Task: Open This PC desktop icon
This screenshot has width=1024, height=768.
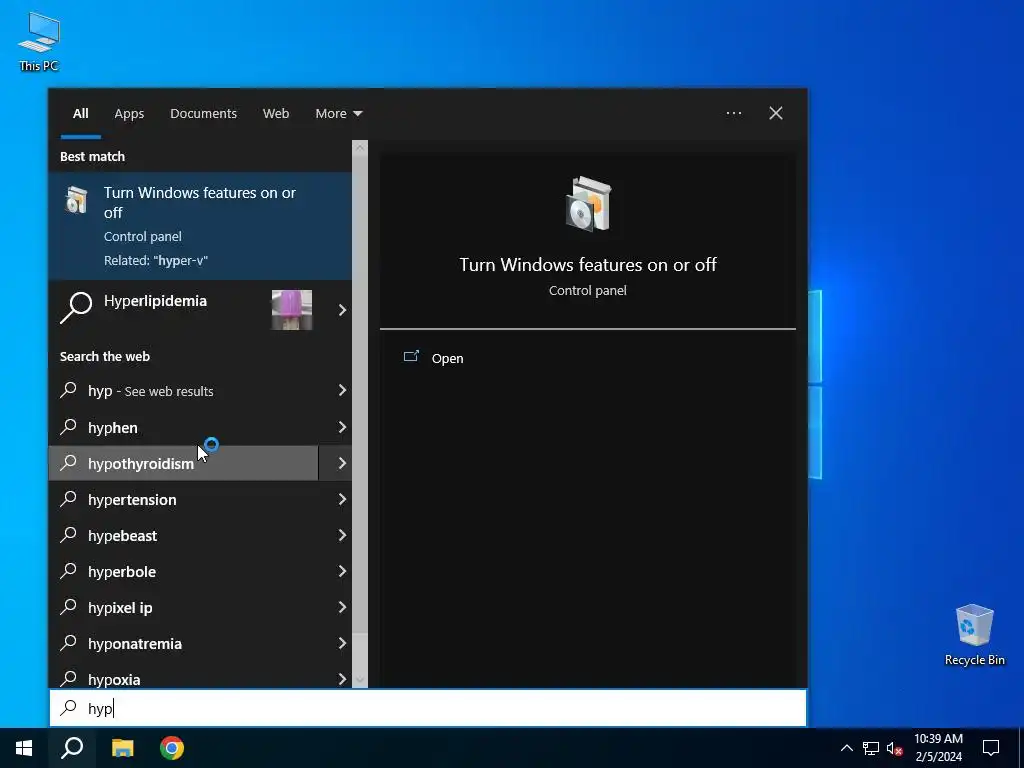Action: pos(39,42)
